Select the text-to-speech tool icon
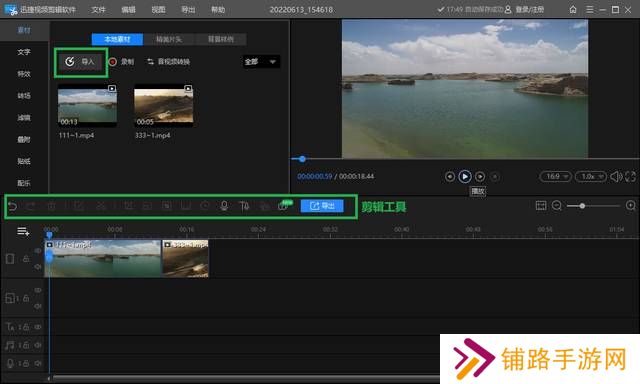 [x=244, y=206]
